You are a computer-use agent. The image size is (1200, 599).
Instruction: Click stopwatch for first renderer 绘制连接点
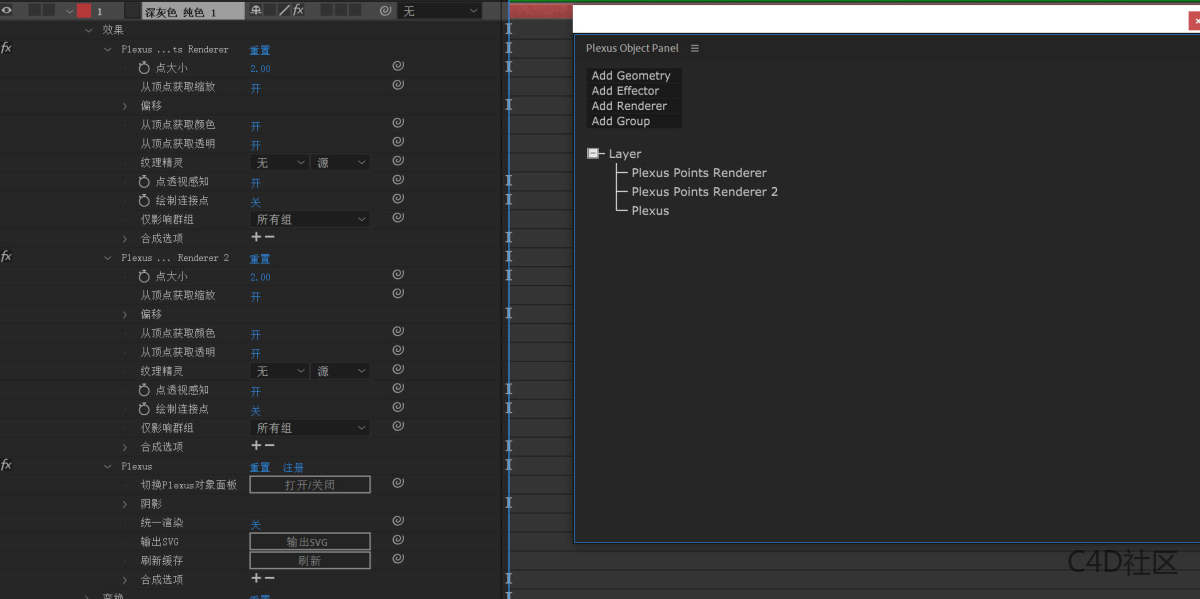[144, 201]
